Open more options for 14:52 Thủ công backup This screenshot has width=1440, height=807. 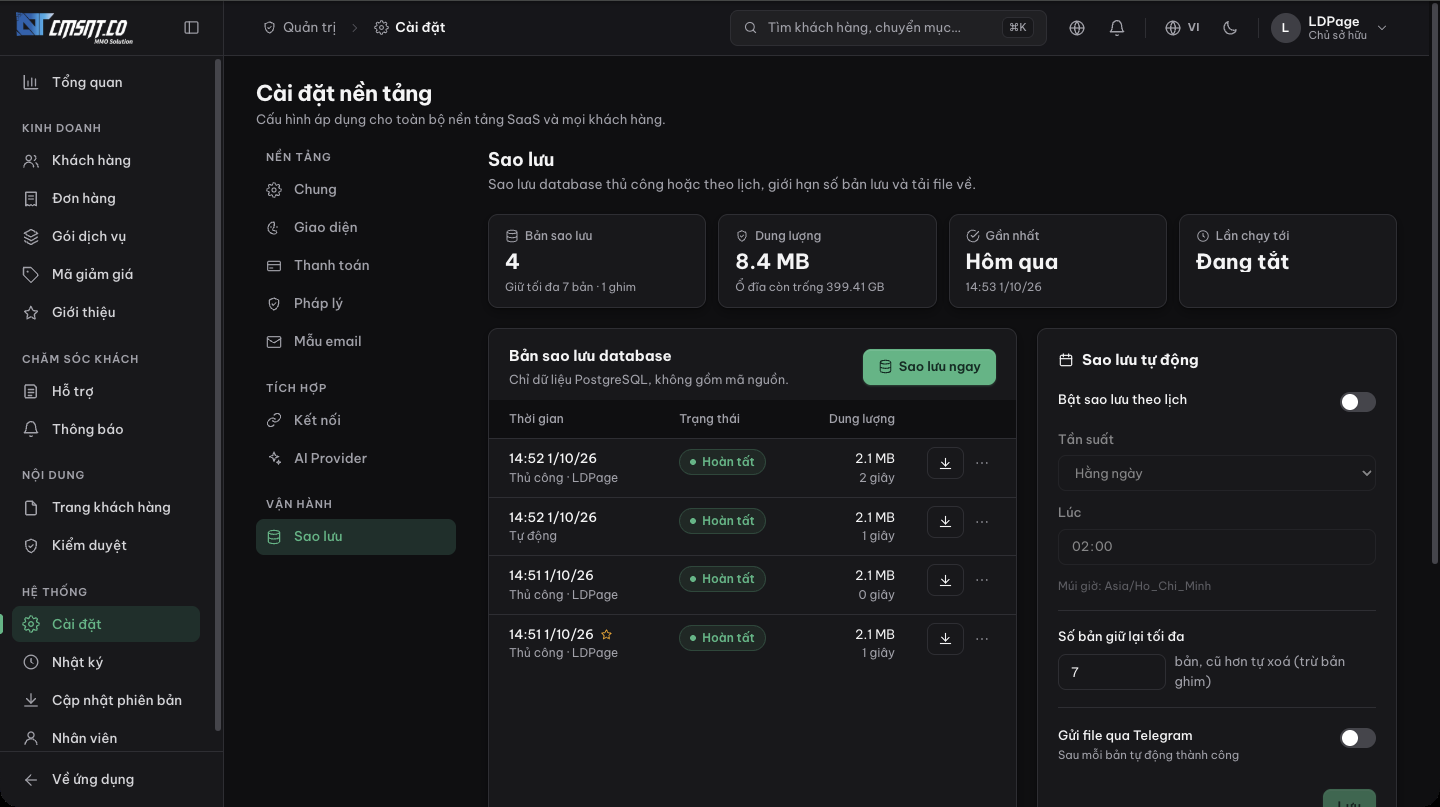tap(982, 463)
